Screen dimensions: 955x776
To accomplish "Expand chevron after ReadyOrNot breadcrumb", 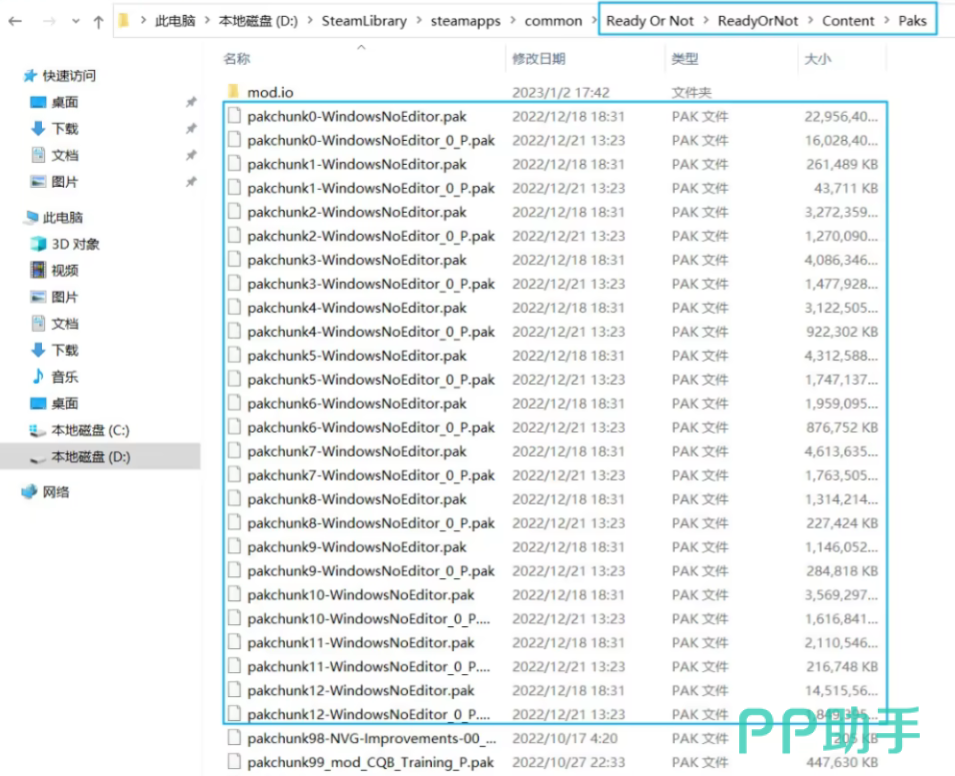I will tap(810, 21).
